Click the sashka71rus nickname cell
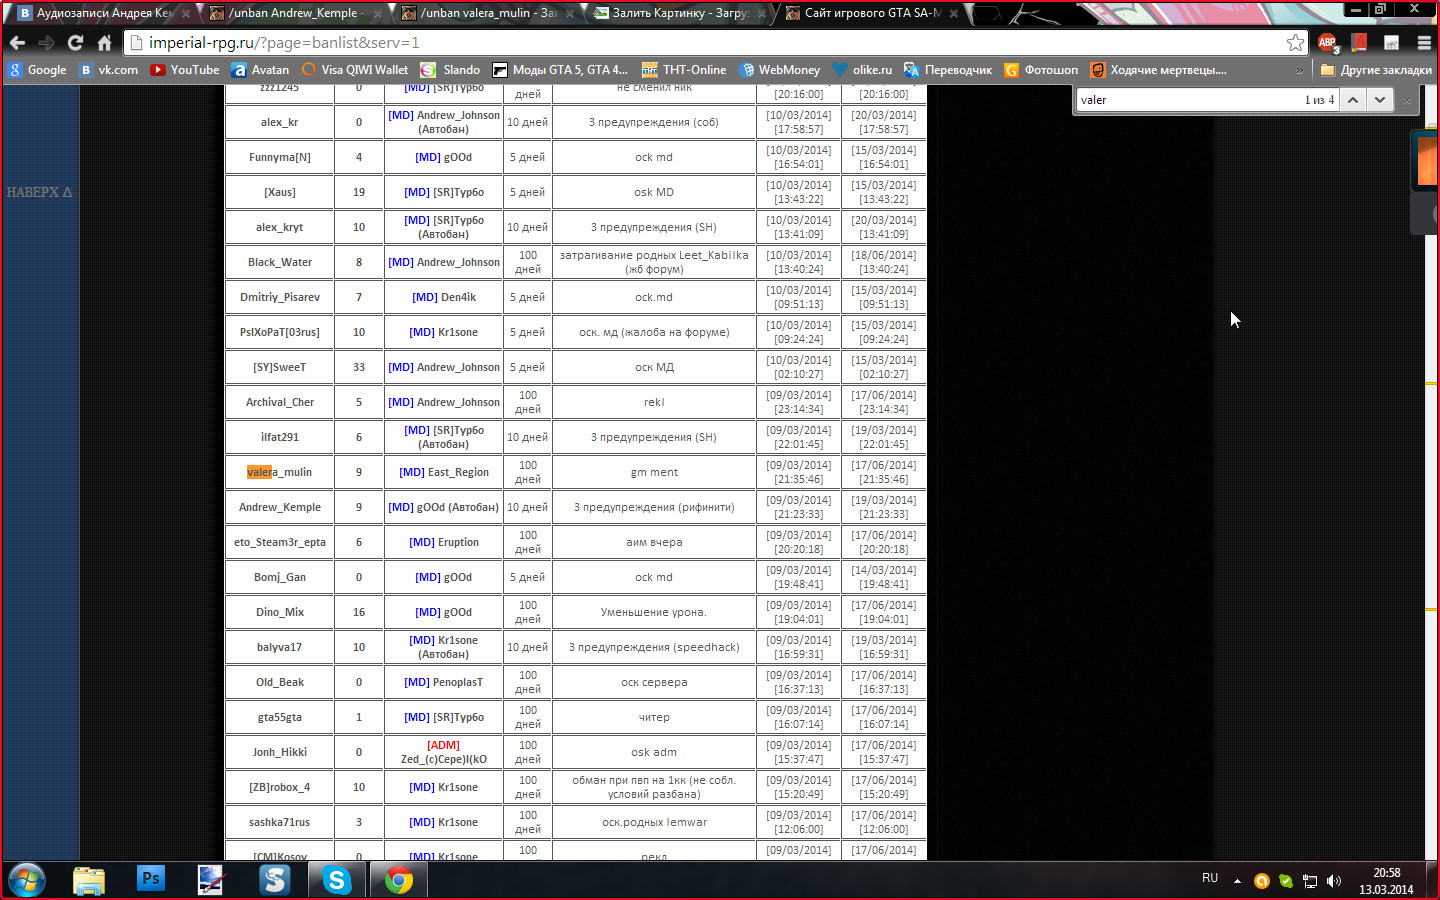Screen dimensions: 1440x900 tap(279, 822)
